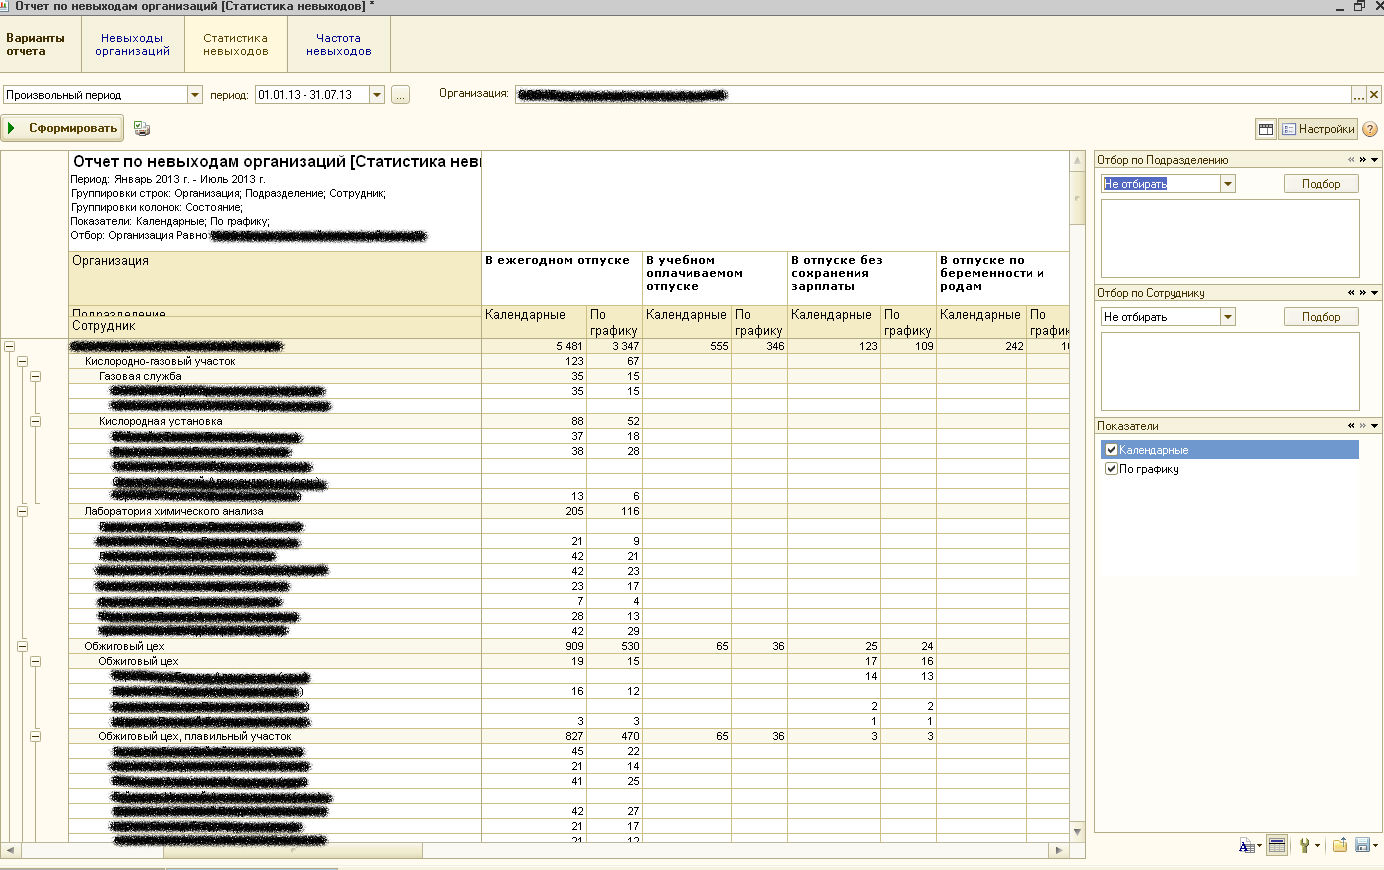Switch to Статистика невыходов tab
The image size is (1384, 870).
236,45
